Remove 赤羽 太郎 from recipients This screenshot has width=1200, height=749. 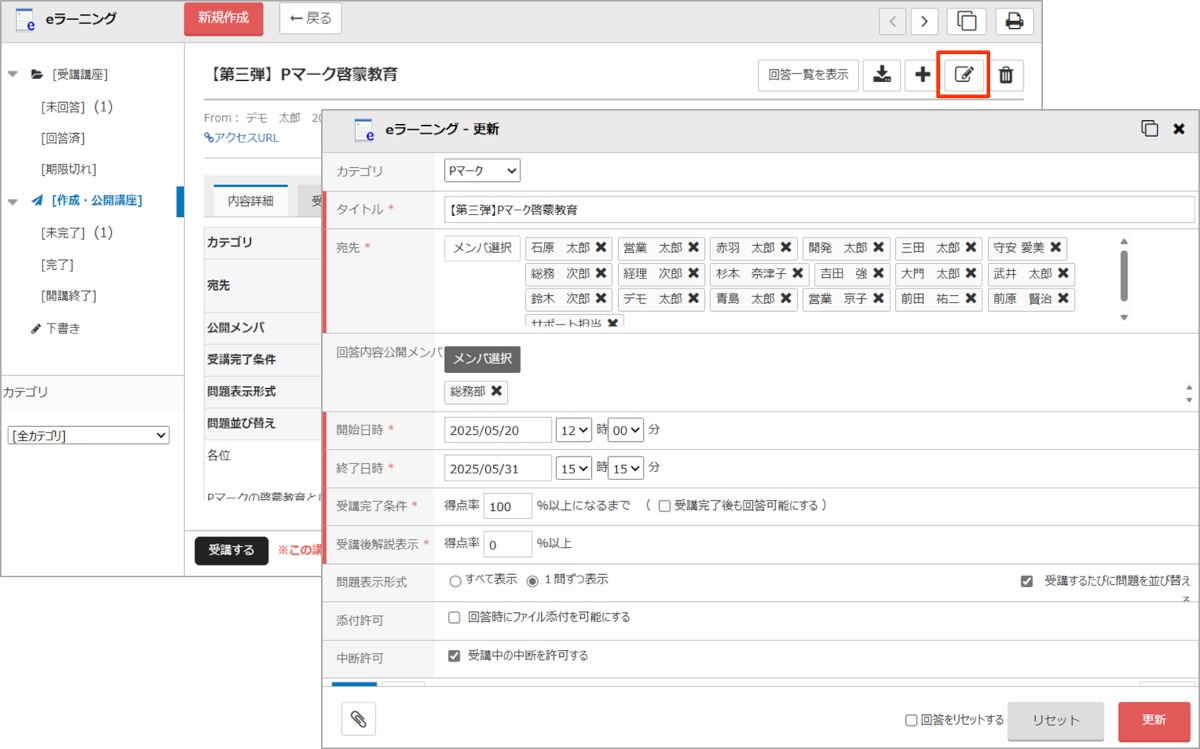point(785,247)
